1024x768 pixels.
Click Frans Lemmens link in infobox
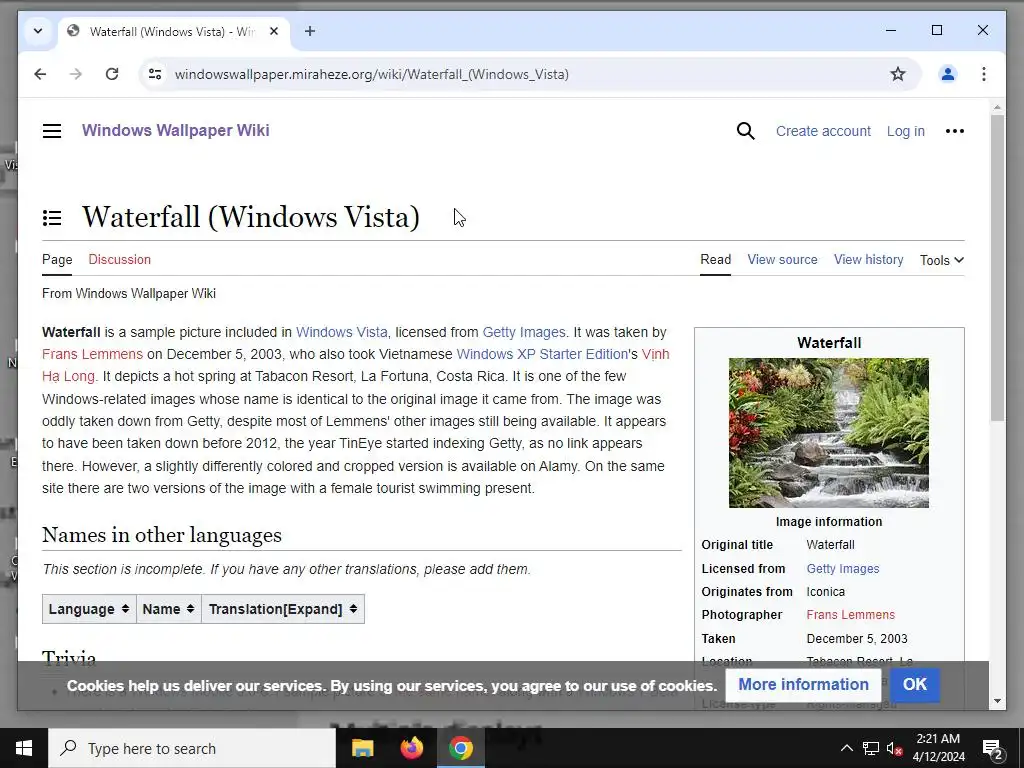pyautogui.click(x=850, y=615)
